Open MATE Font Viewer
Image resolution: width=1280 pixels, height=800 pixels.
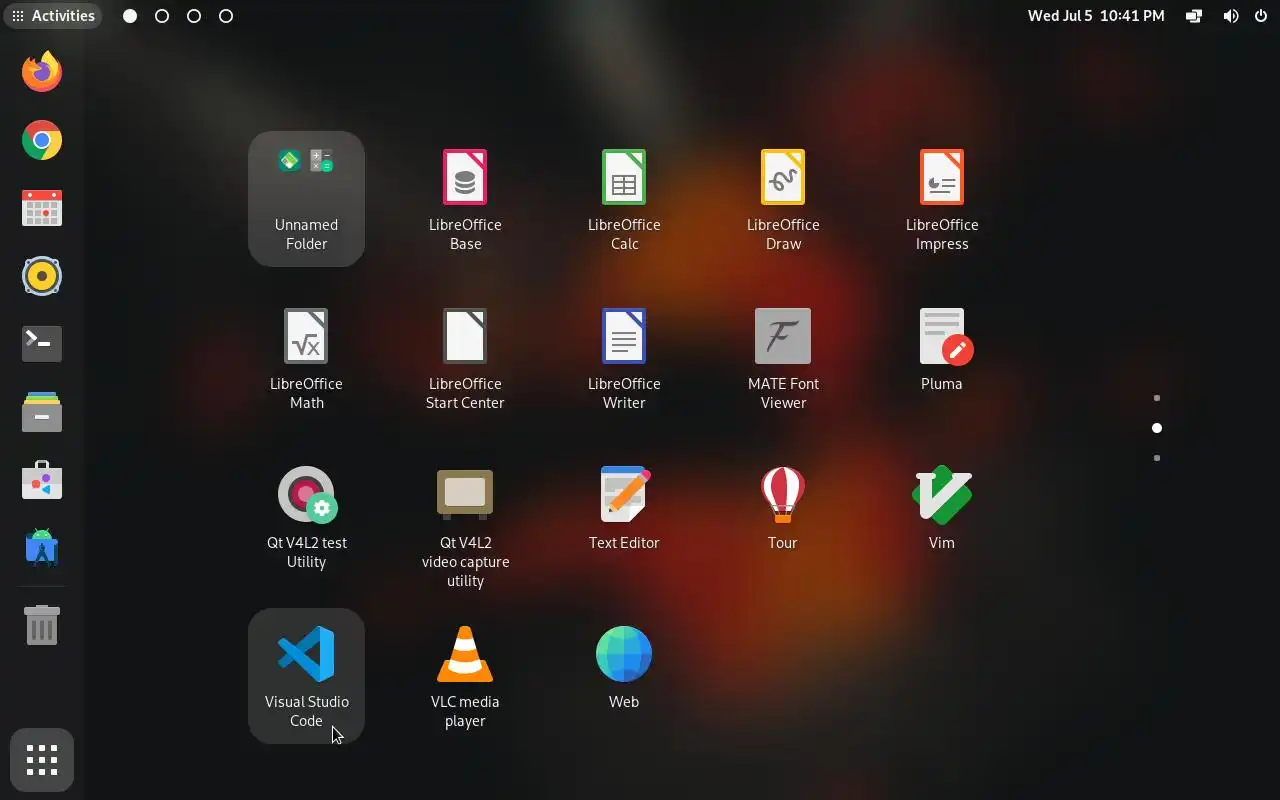783,357
